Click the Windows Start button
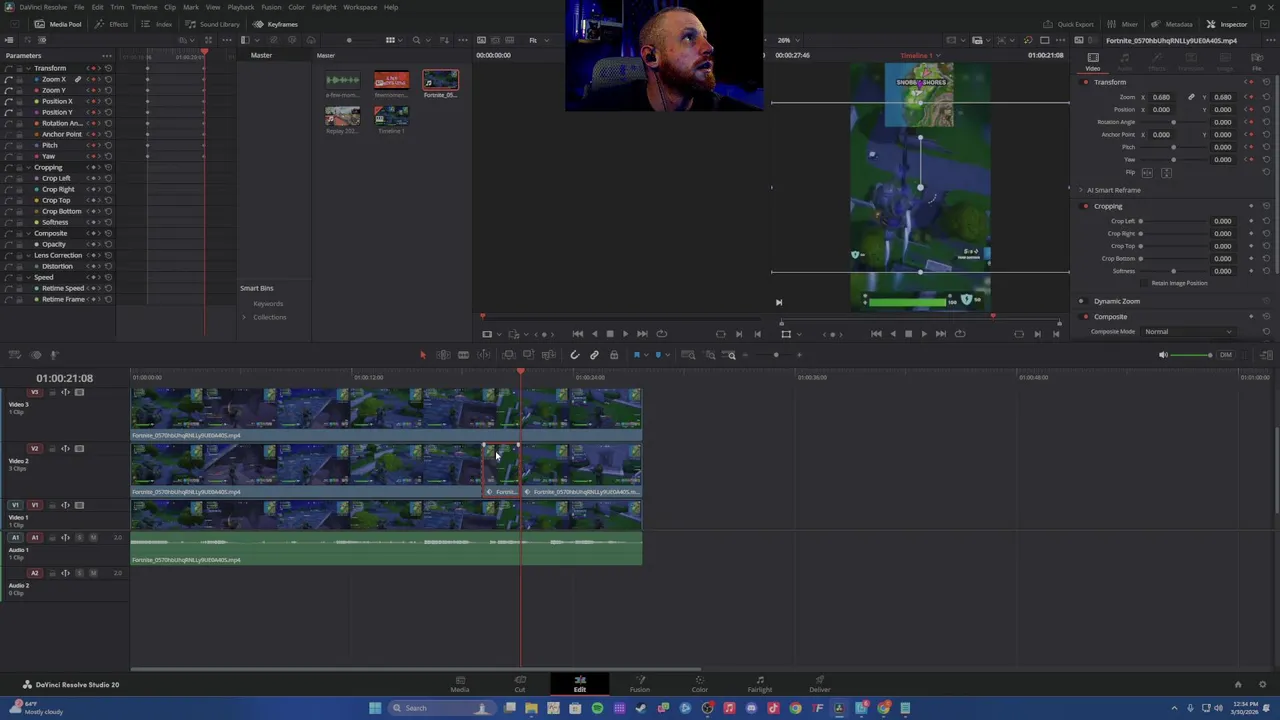This screenshot has width=1280, height=720. 375,708
